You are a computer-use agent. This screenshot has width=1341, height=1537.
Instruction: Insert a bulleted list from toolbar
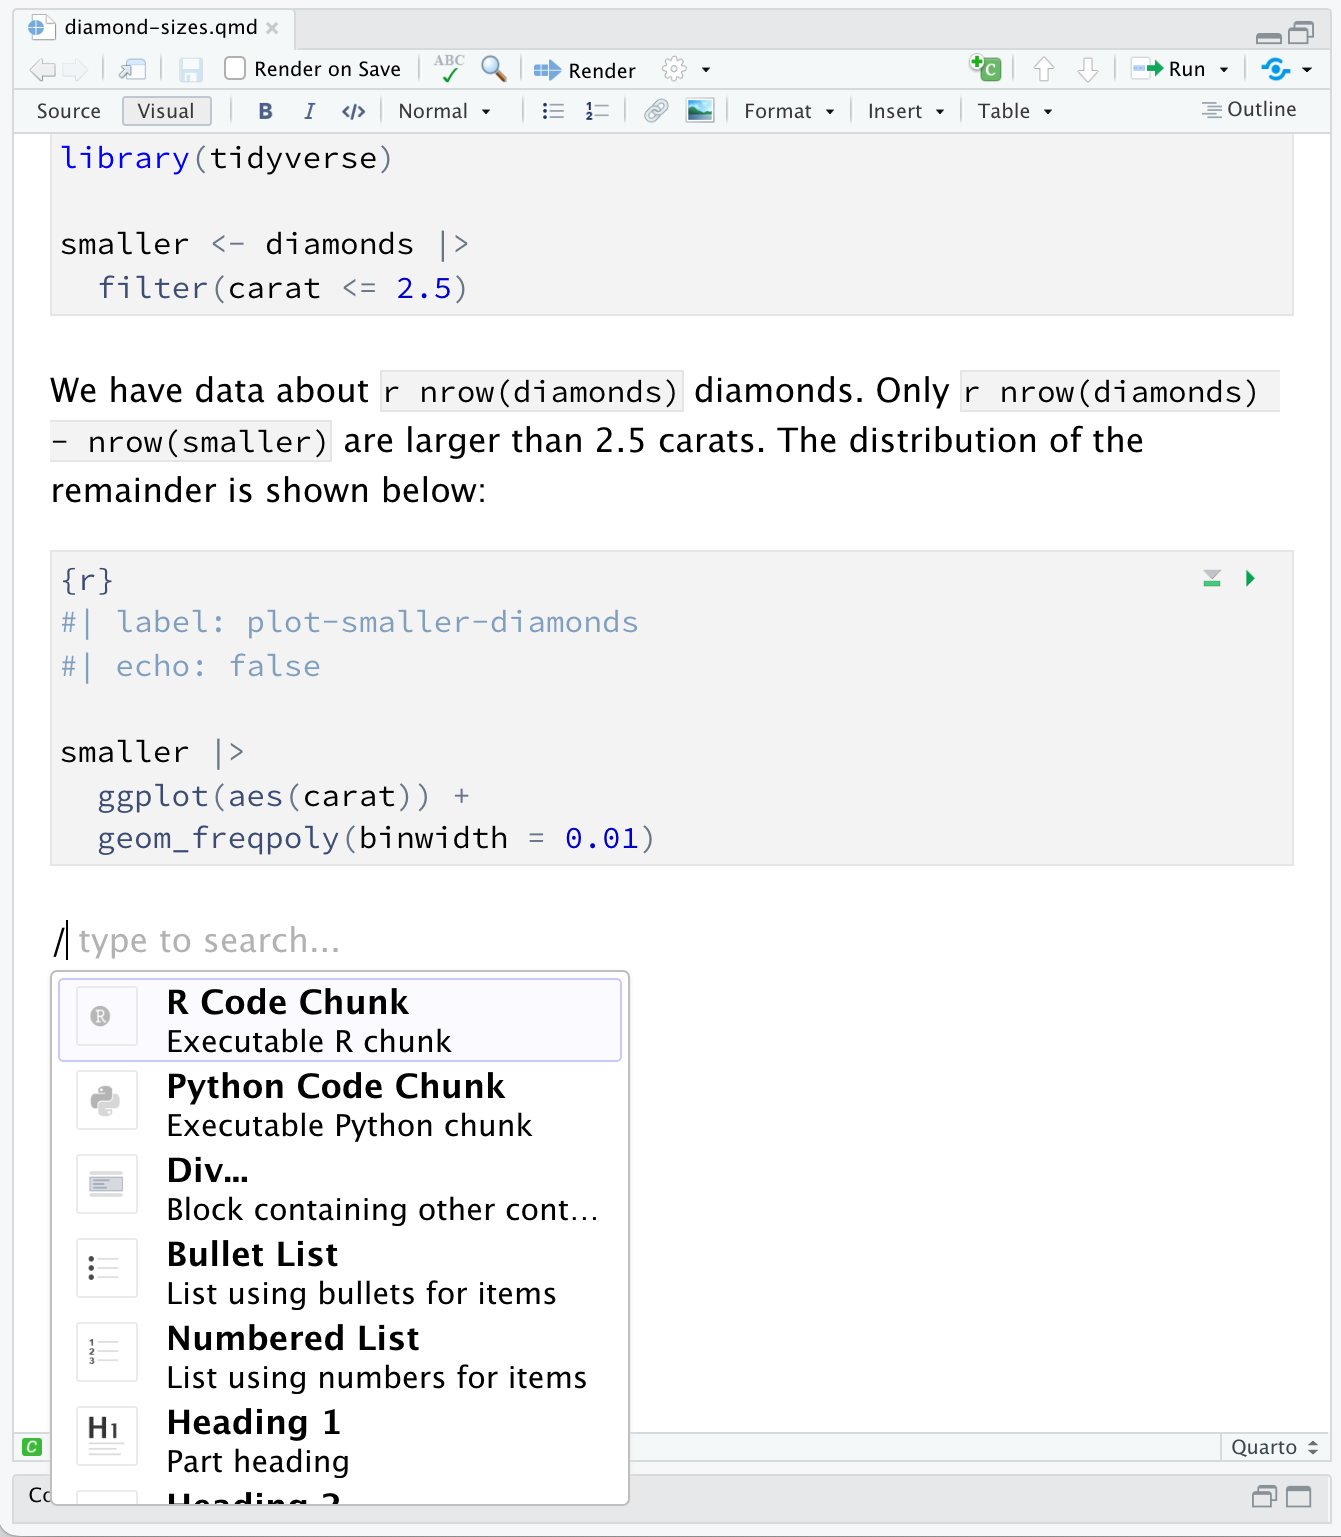(x=553, y=111)
